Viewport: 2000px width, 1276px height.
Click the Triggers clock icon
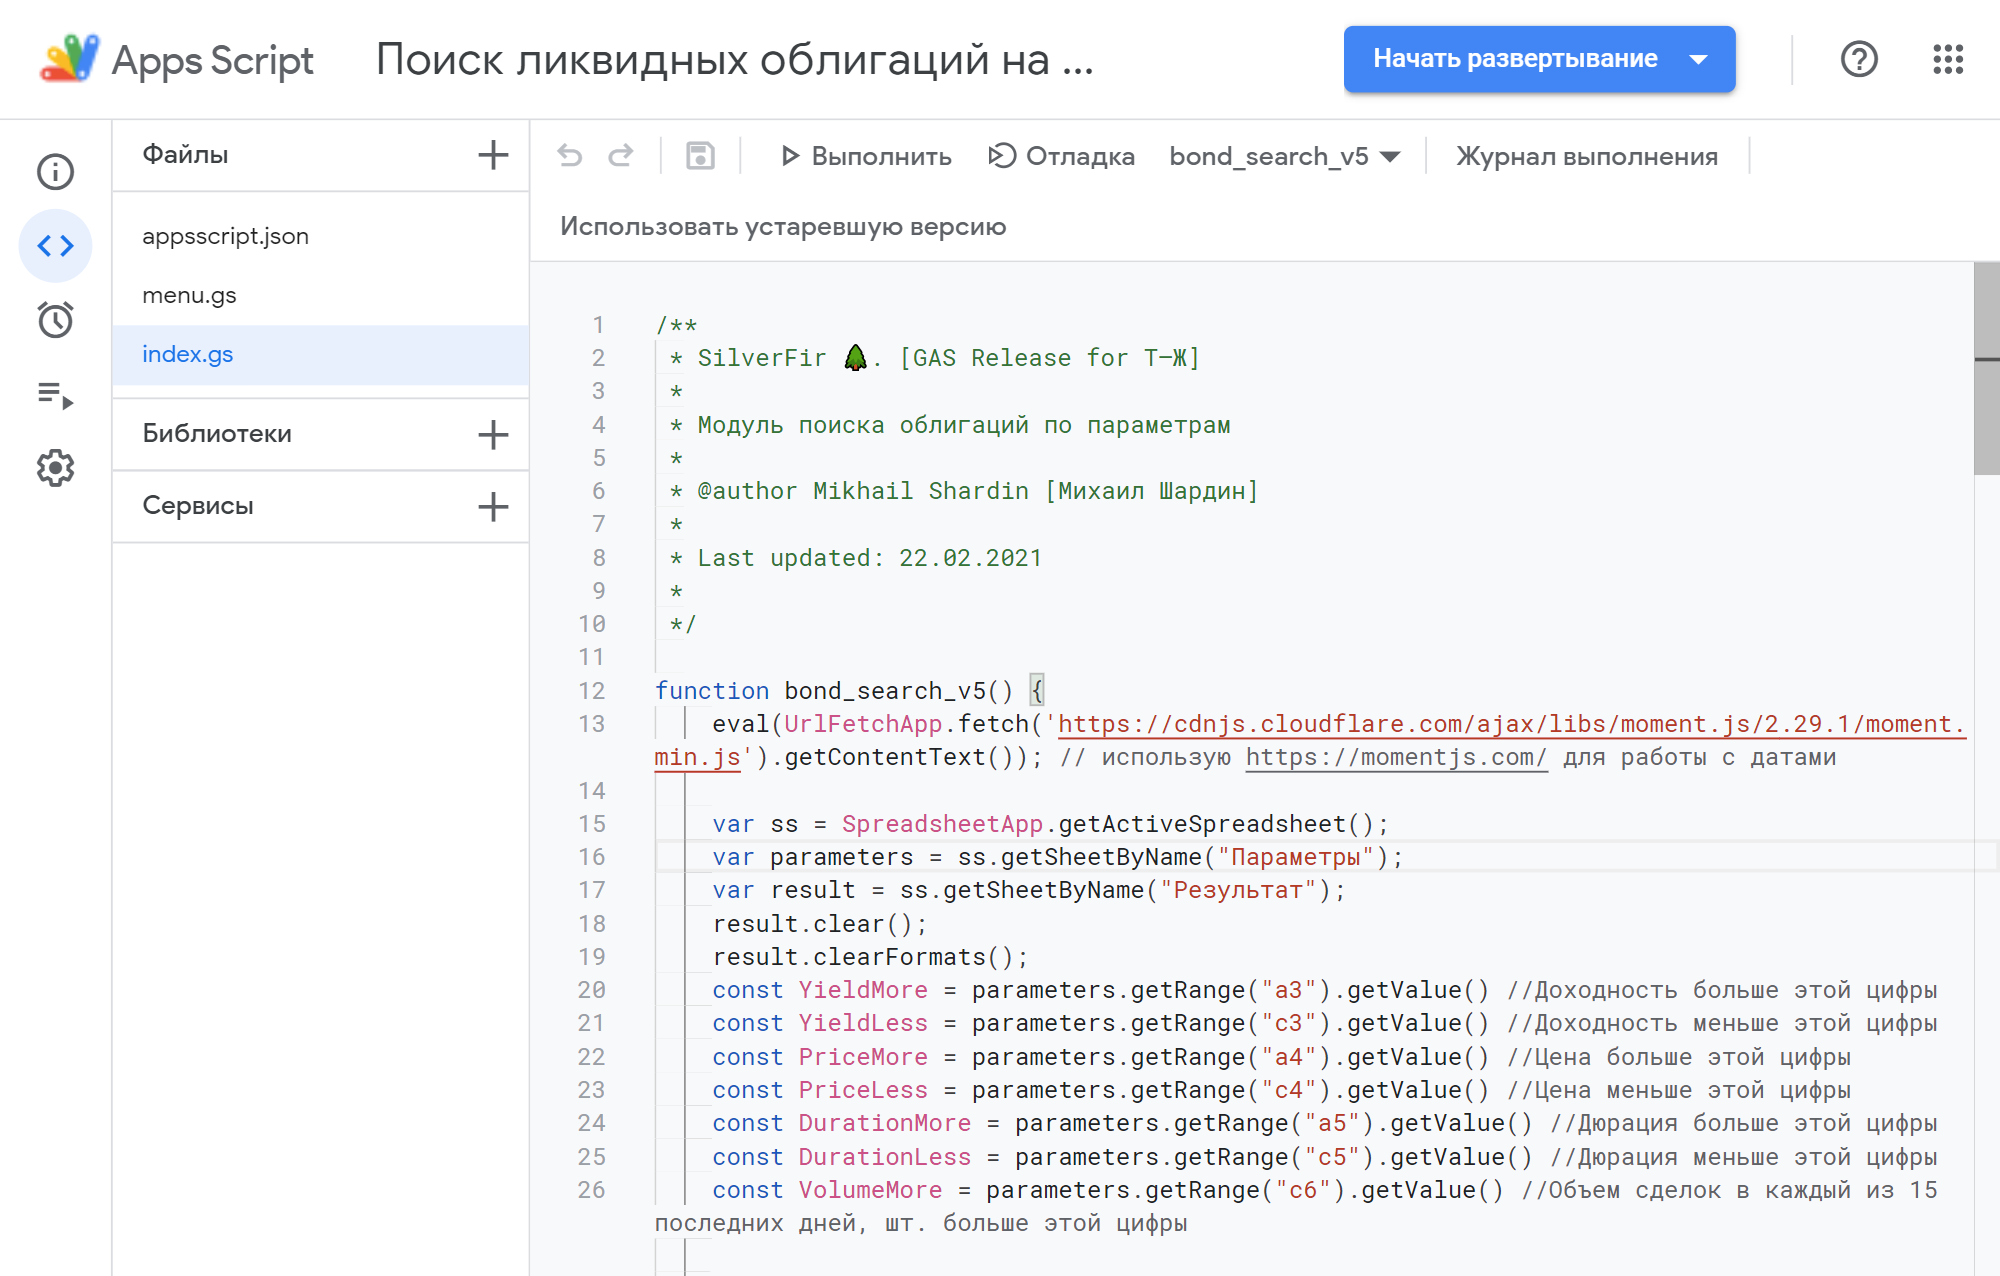54,322
